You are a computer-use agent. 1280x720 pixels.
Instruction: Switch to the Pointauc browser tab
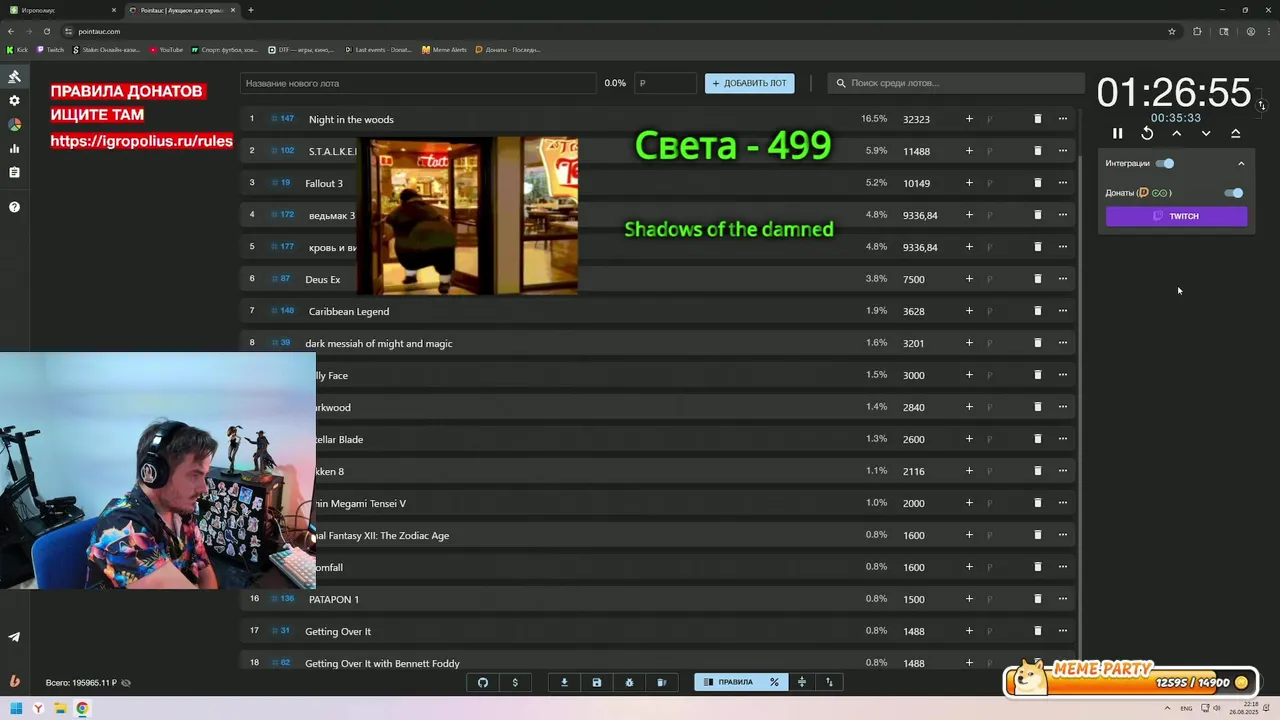[182, 10]
